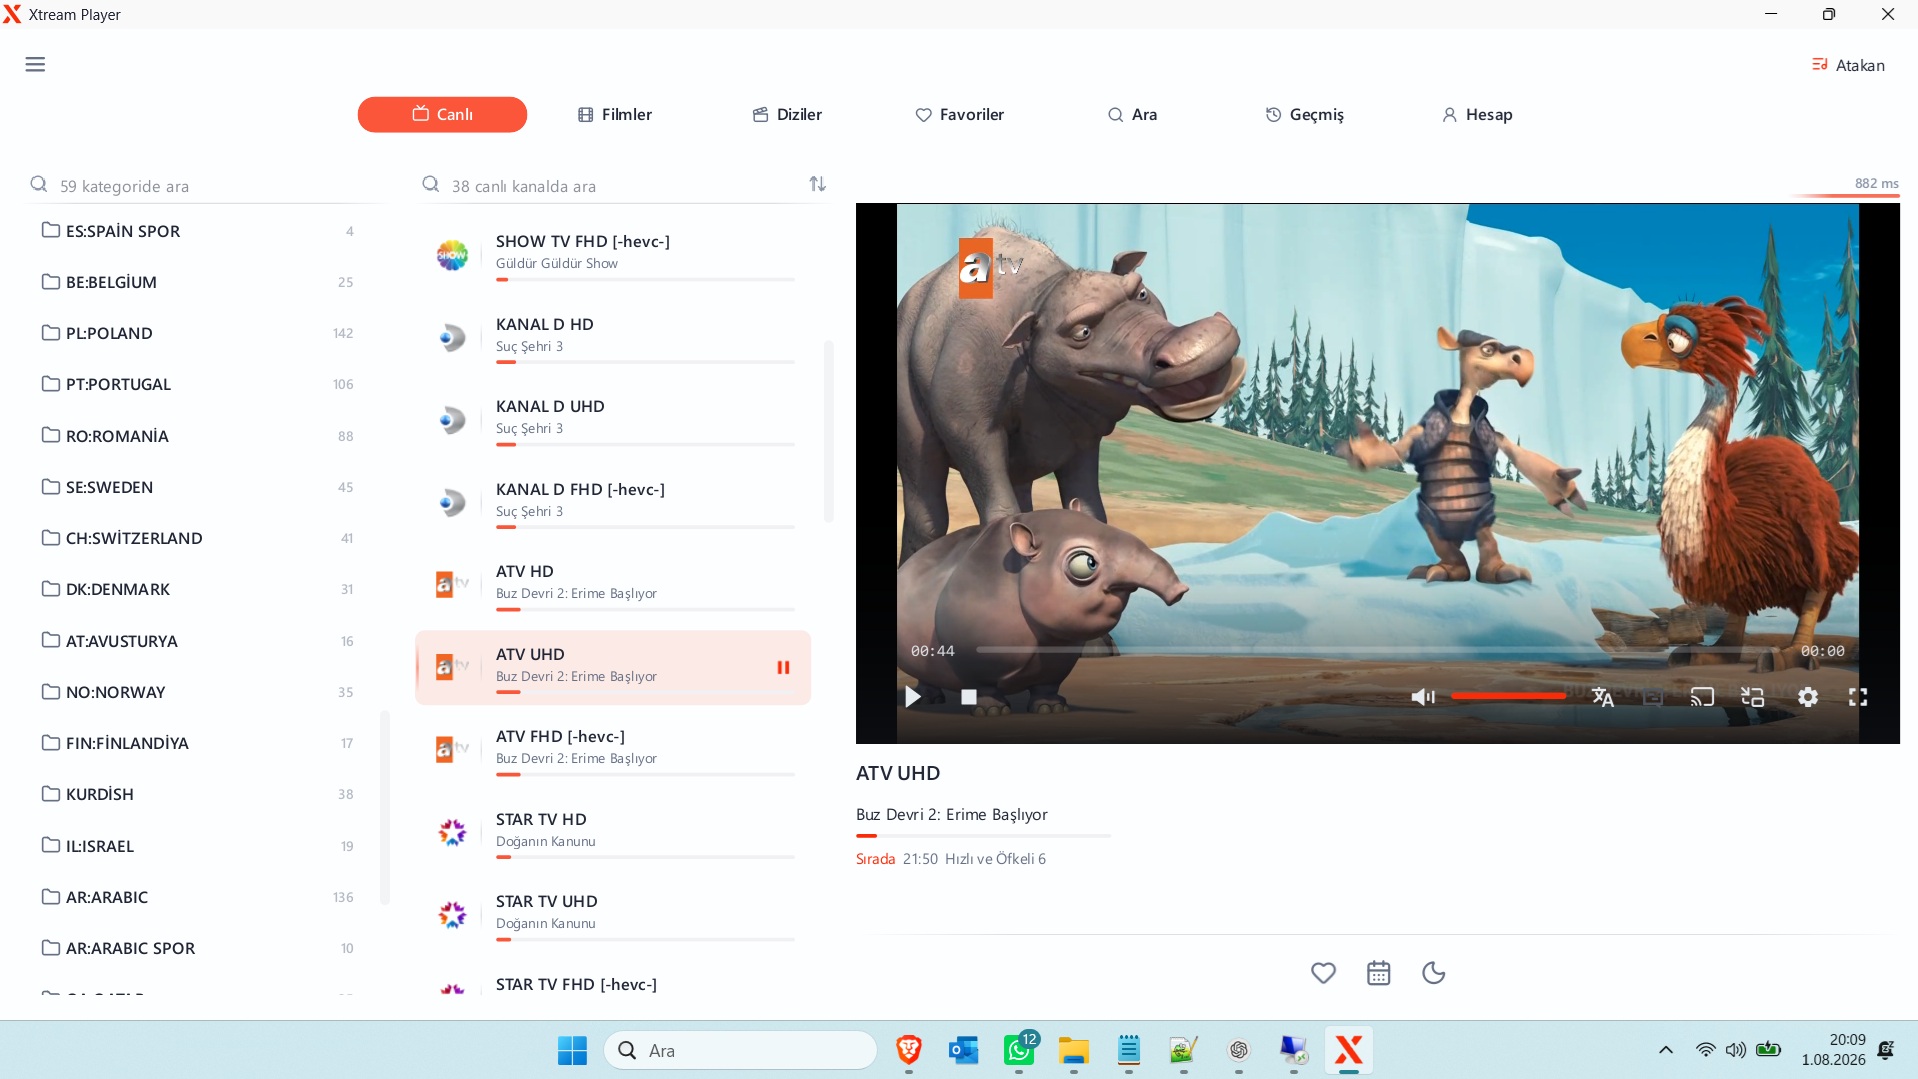Stop the video playback
The image size is (1918, 1079).
(x=969, y=697)
